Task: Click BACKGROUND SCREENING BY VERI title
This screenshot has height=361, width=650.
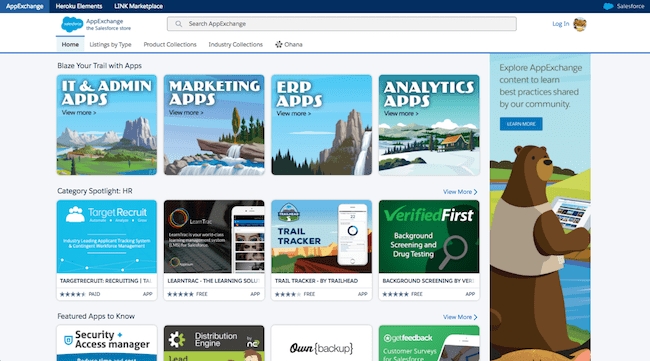Action: pos(428,281)
